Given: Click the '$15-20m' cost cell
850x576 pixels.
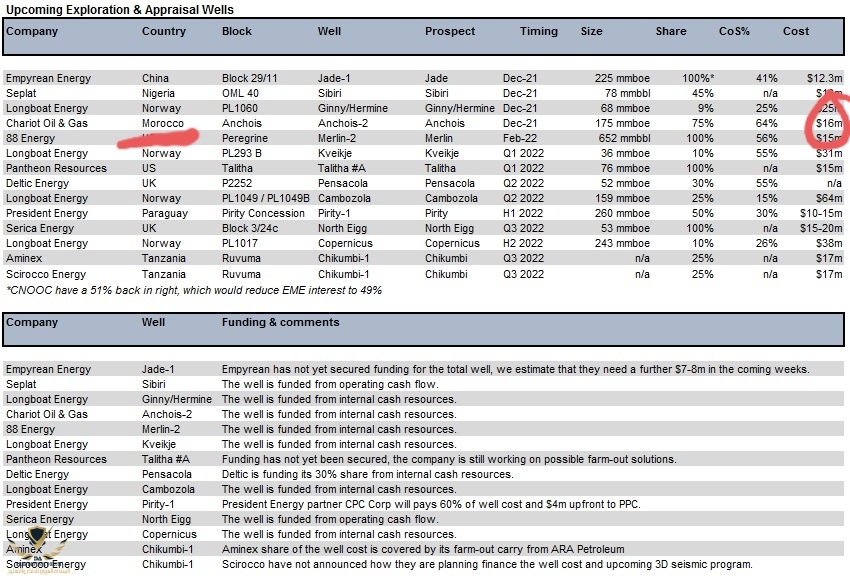Looking at the screenshot, I should (x=821, y=229).
